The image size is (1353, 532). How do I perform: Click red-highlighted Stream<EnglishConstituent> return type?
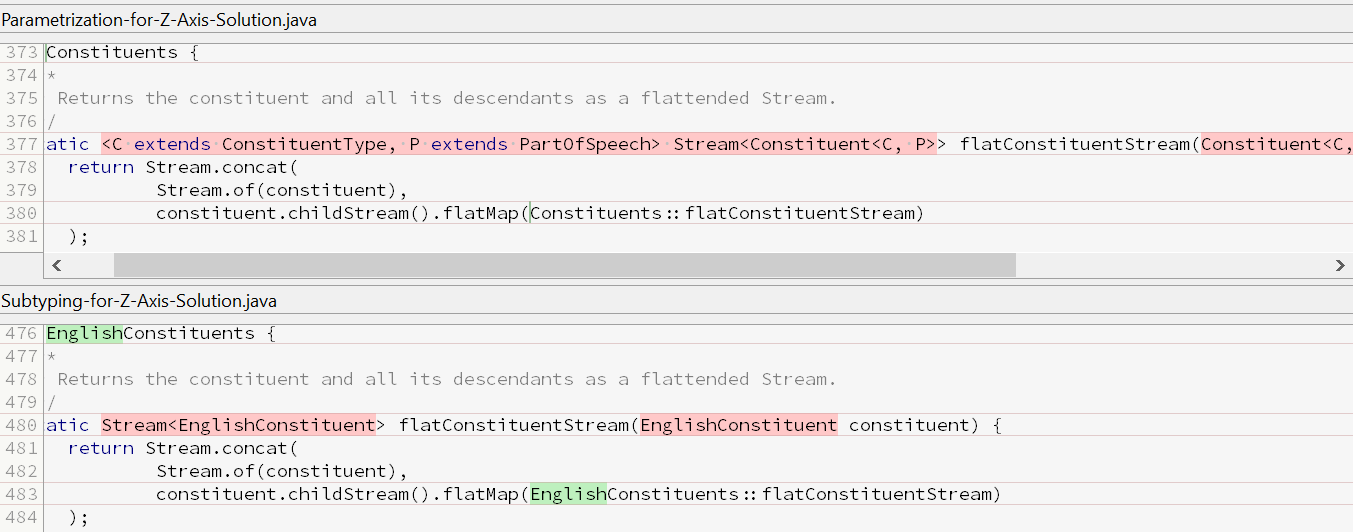(x=238, y=425)
